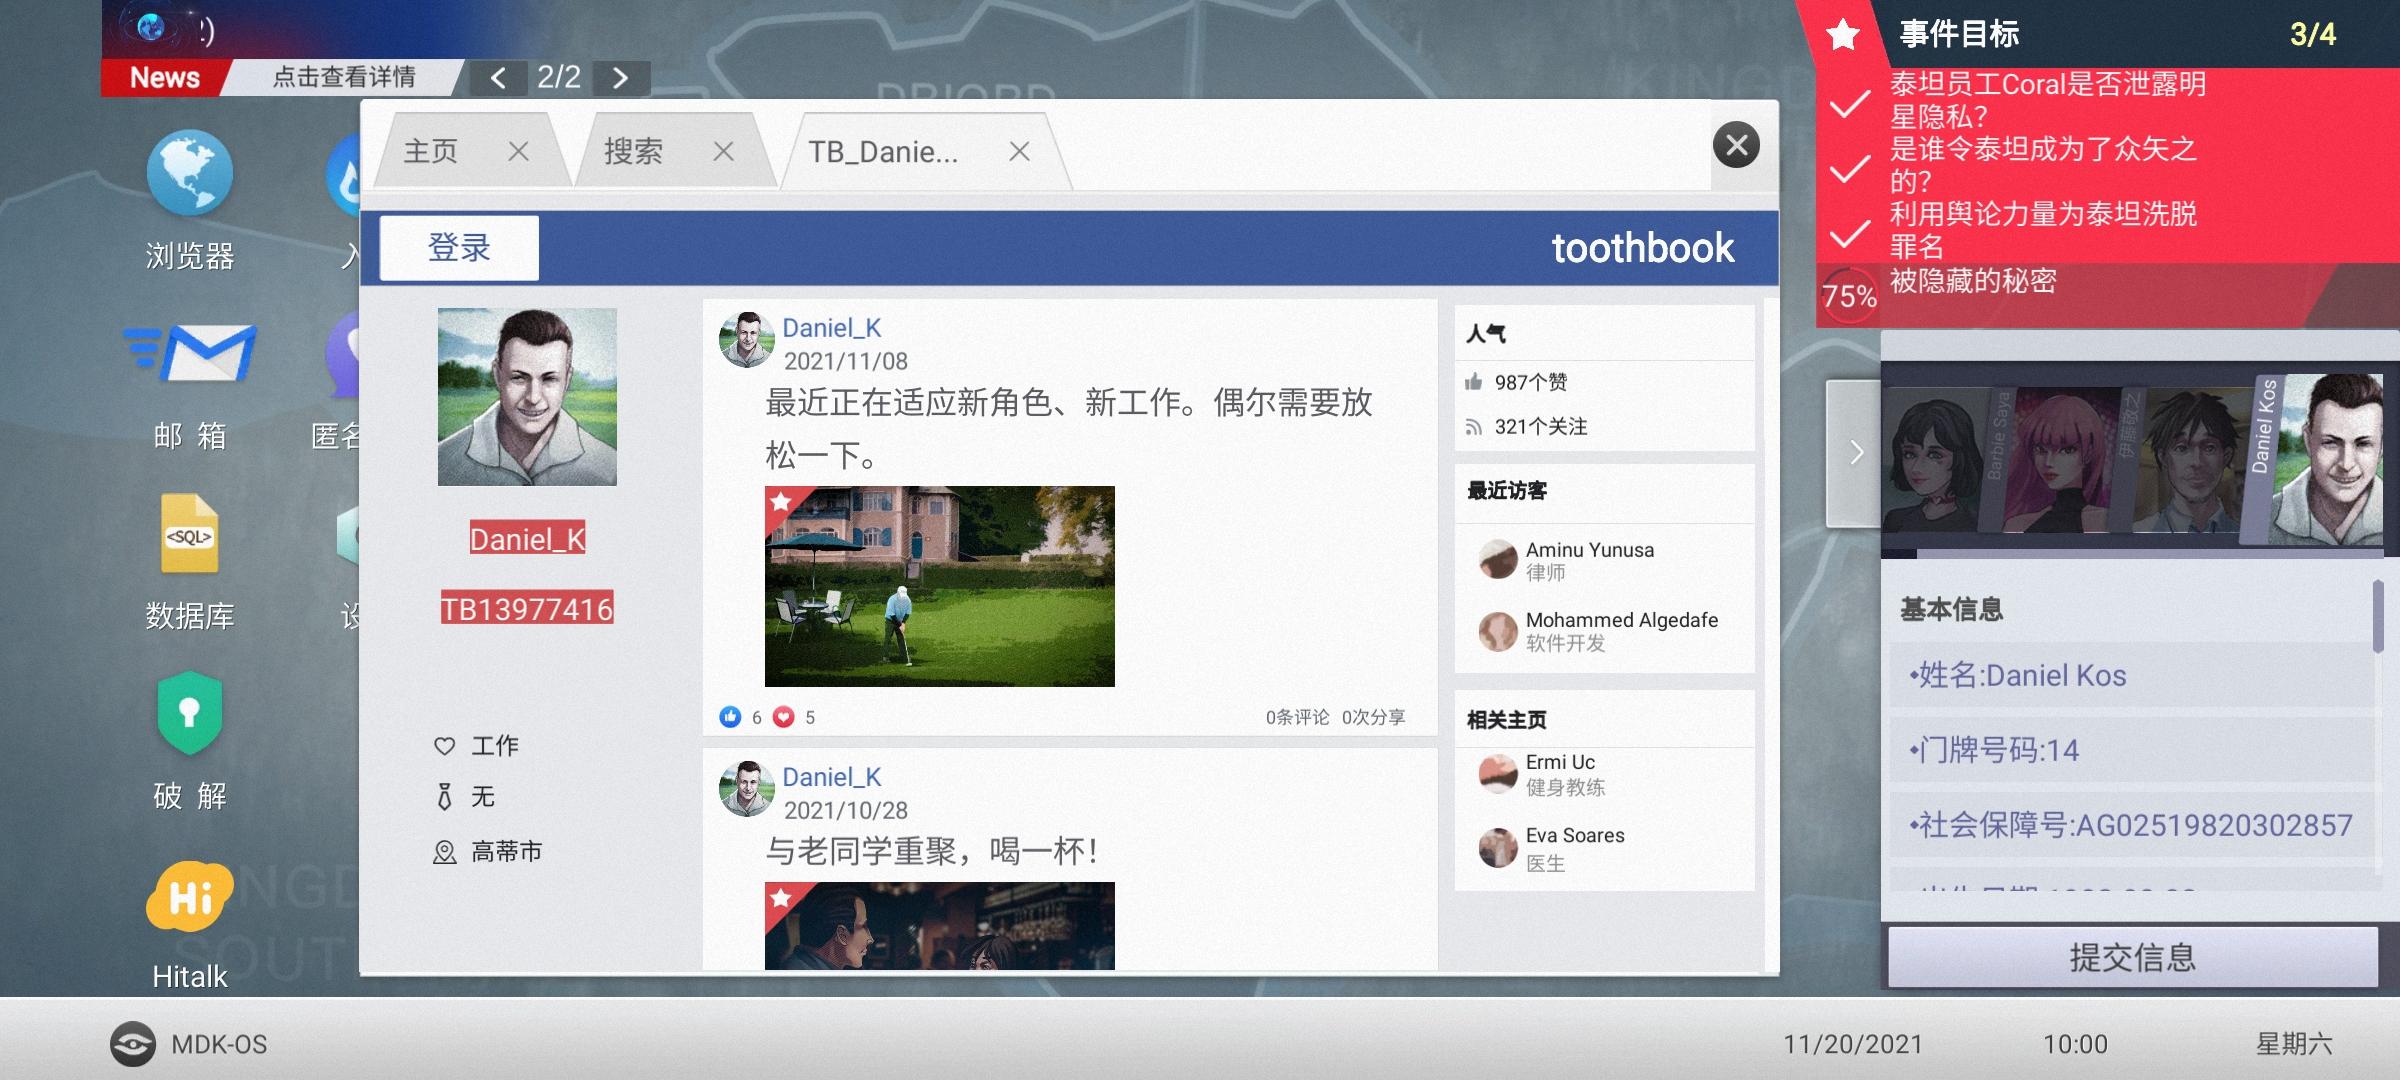2400x1080 pixels.
Task: Open the 数据库 SQL database icon
Action: click(189, 533)
